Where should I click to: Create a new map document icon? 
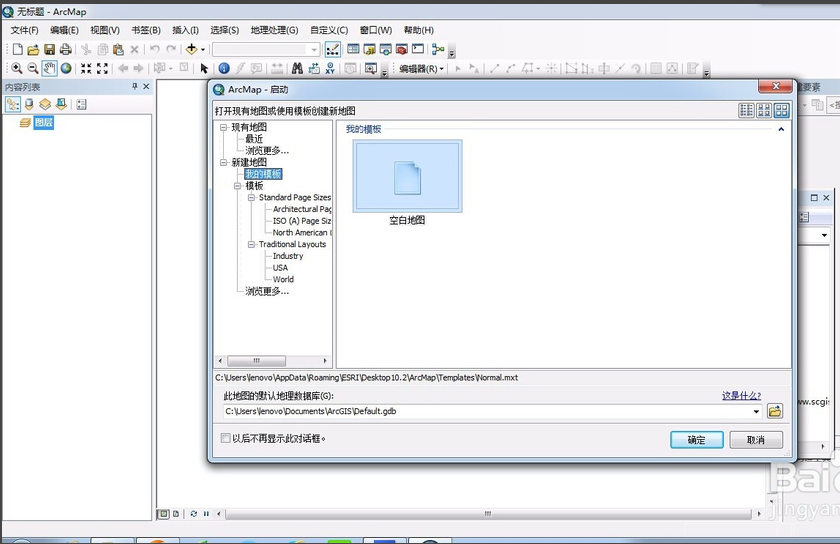click(x=17, y=50)
